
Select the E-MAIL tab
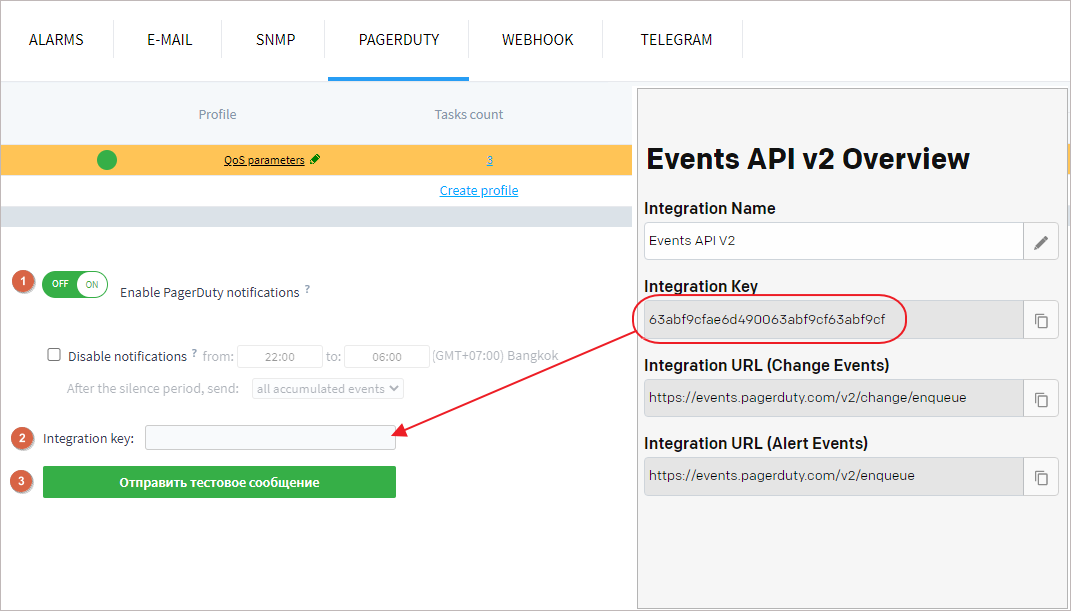pos(169,41)
